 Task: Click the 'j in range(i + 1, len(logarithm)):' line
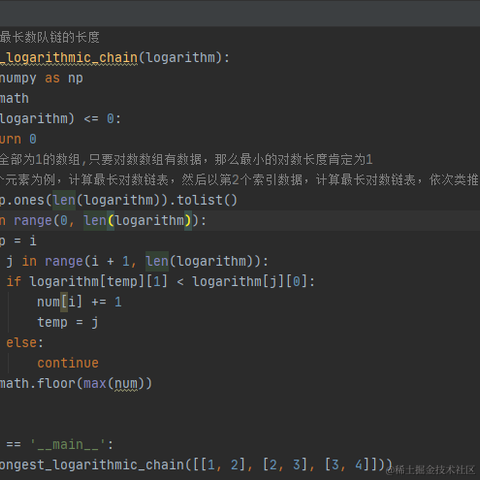click(137, 261)
